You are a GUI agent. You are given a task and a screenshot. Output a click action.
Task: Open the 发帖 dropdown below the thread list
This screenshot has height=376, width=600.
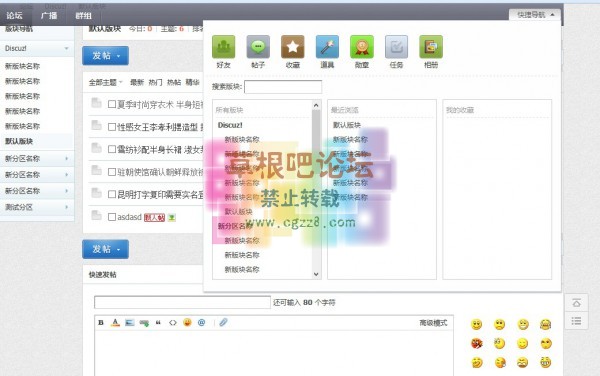[x=105, y=249]
